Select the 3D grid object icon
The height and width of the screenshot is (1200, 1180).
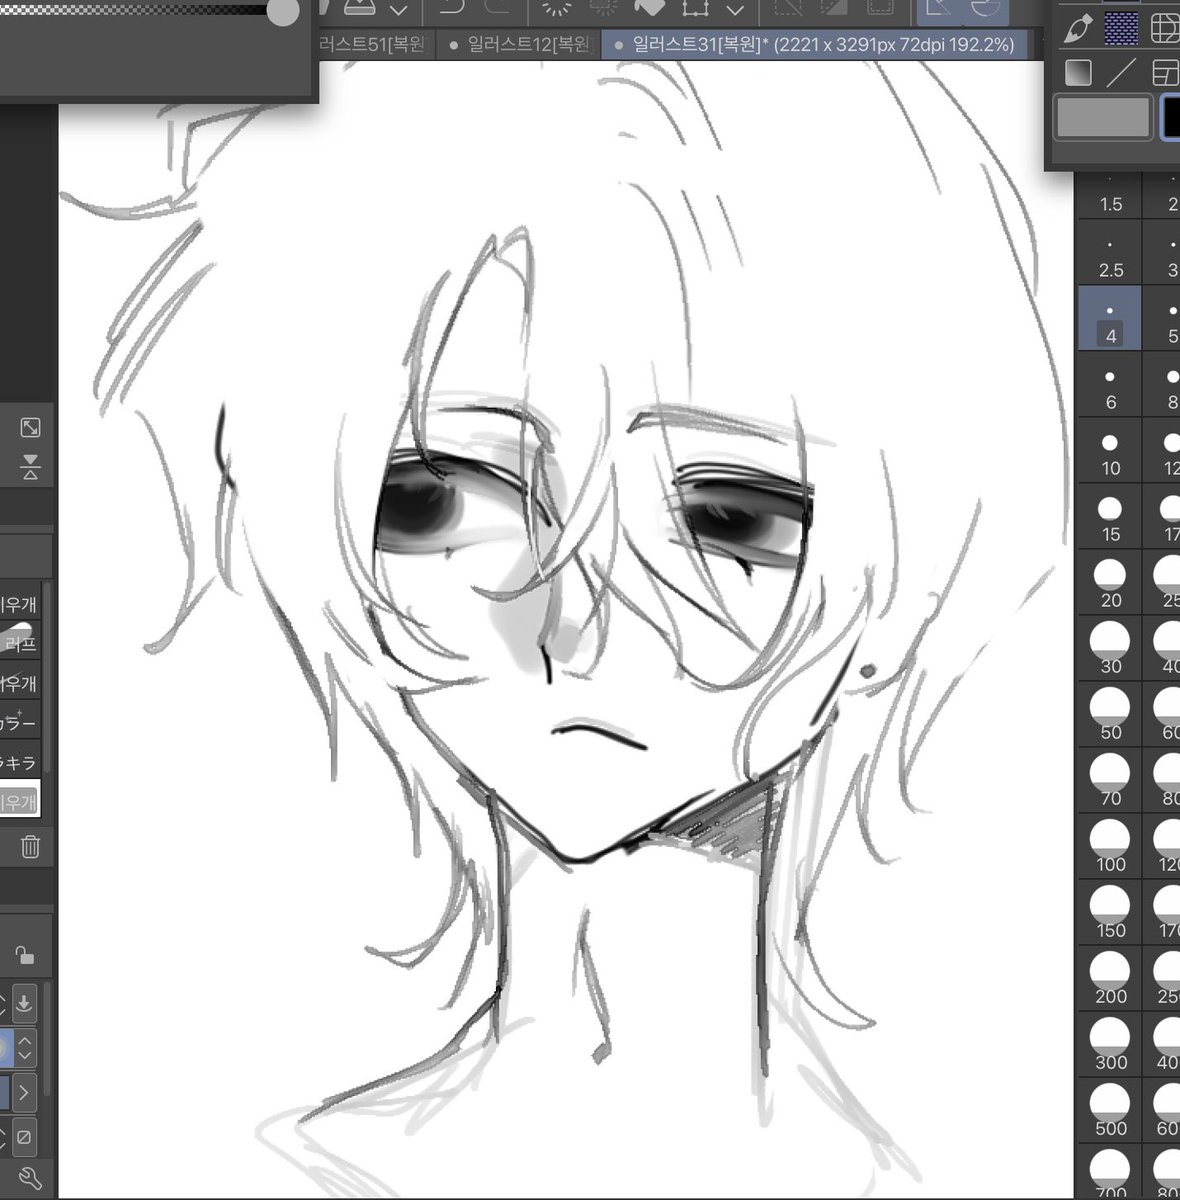pyautogui.click(x=1164, y=29)
